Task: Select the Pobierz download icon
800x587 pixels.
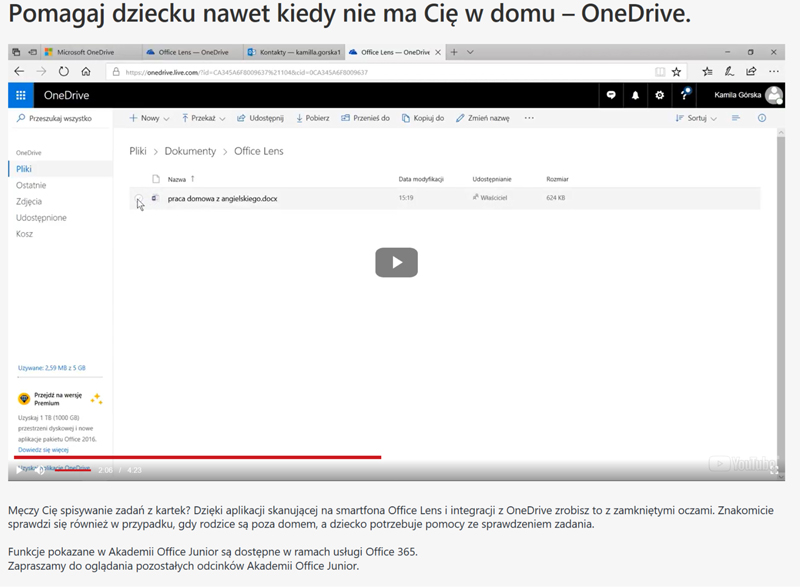Action: point(299,117)
